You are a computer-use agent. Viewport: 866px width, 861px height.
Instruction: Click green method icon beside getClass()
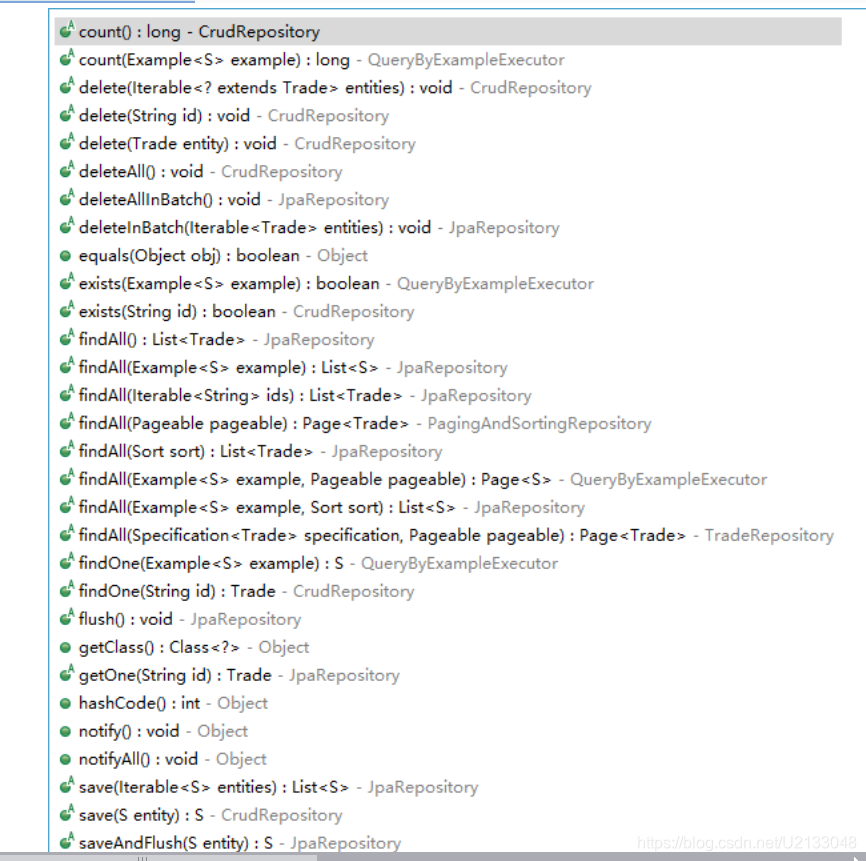point(65,647)
